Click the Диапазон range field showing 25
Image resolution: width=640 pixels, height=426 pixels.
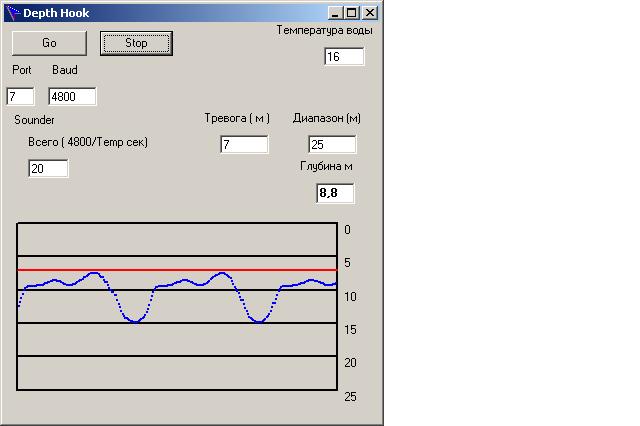tap(330, 145)
